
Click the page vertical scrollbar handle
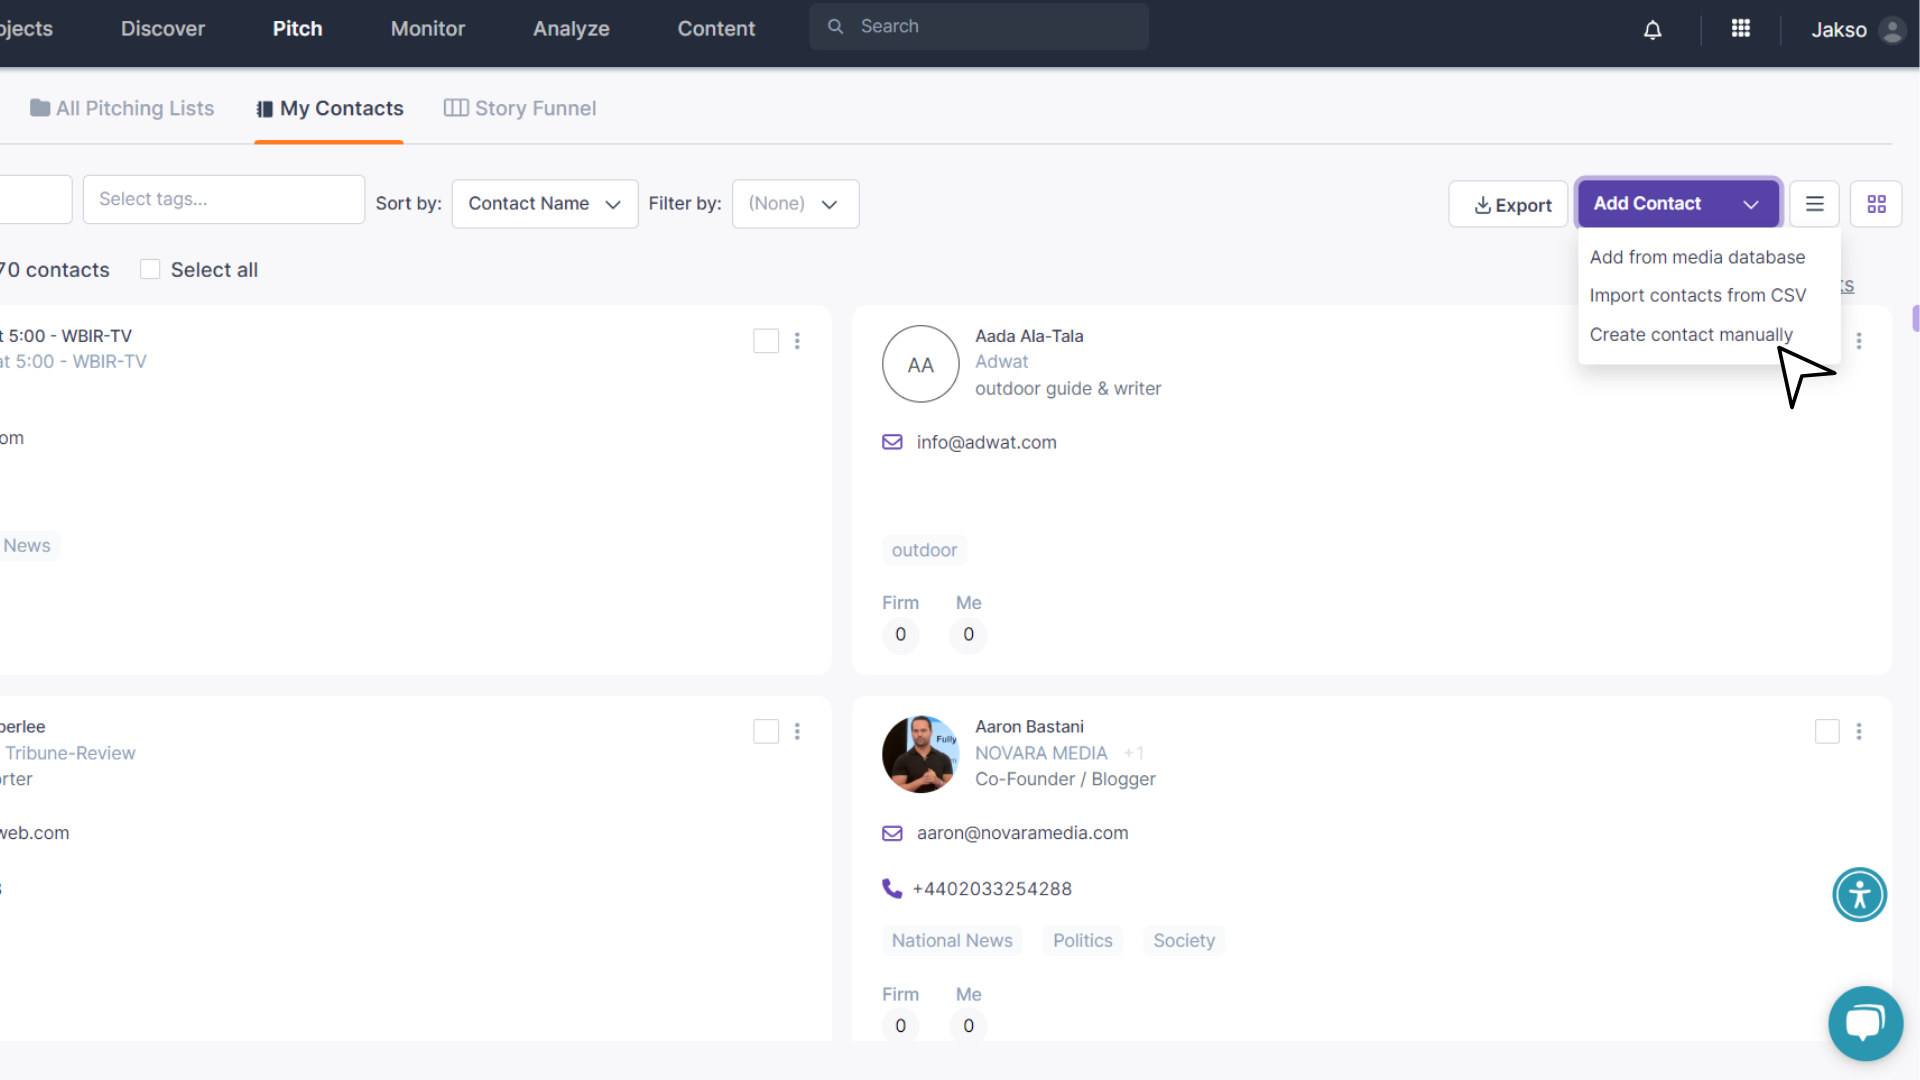(x=1915, y=318)
